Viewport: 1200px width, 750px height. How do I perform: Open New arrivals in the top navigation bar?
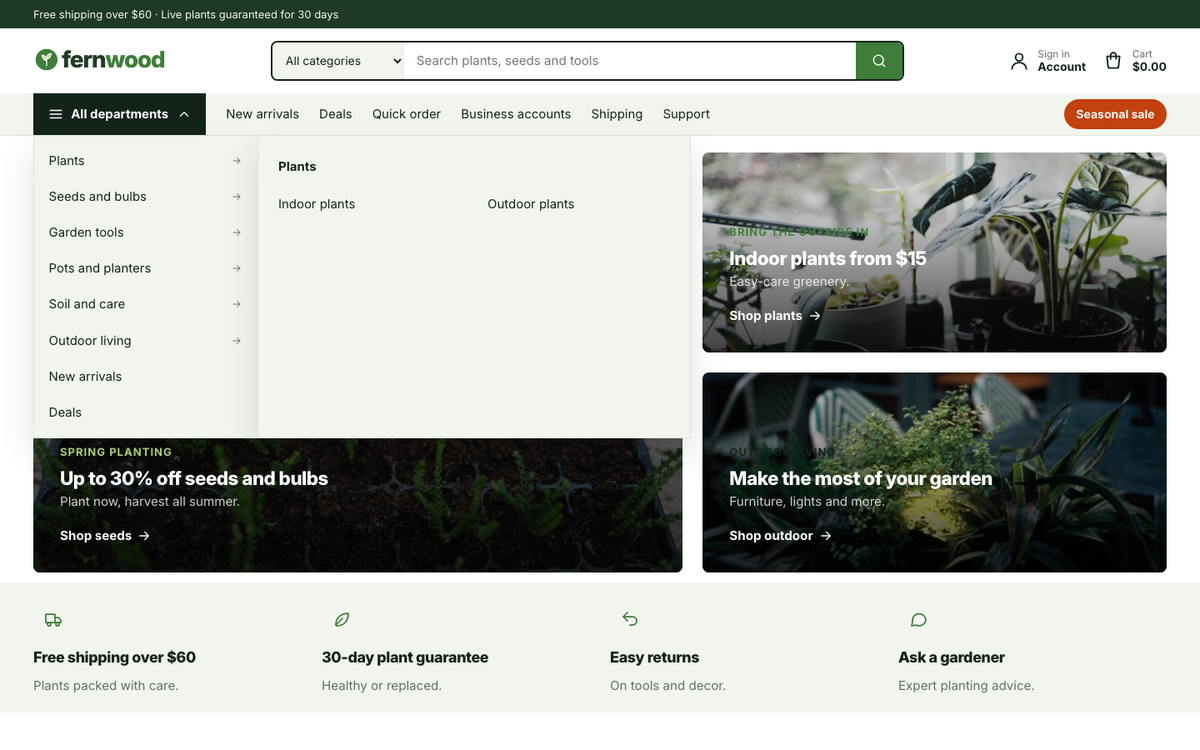pyautogui.click(x=262, y=114)
